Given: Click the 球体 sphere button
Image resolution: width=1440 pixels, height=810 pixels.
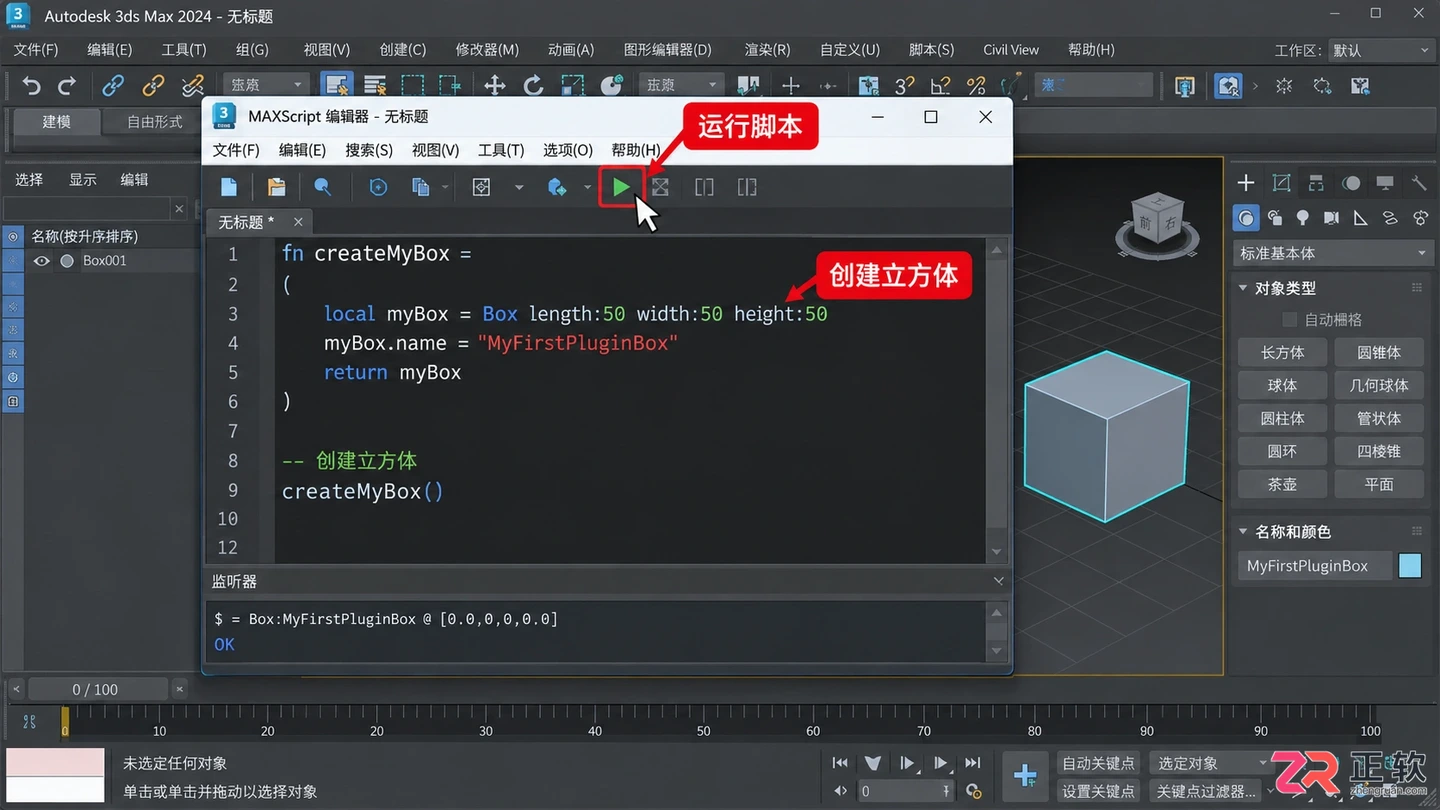Looking at the screenshot, I should [1282, 386].
